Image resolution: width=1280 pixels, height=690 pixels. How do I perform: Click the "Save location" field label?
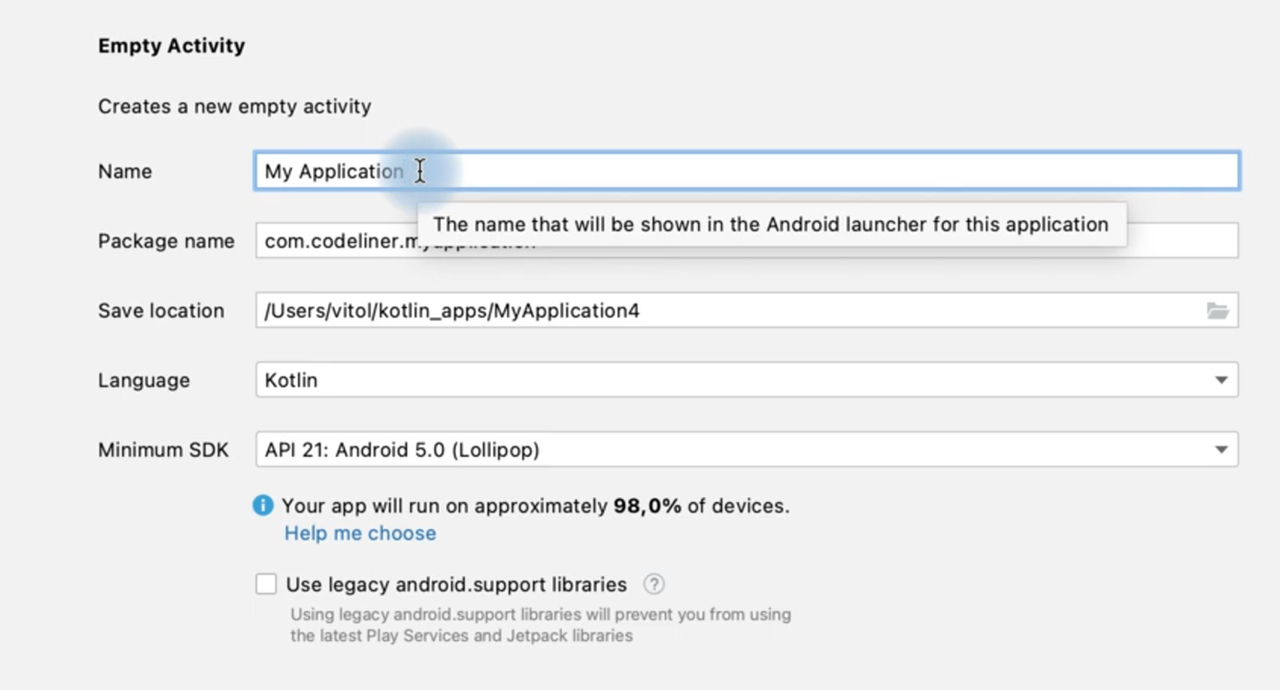click(161, 311)
